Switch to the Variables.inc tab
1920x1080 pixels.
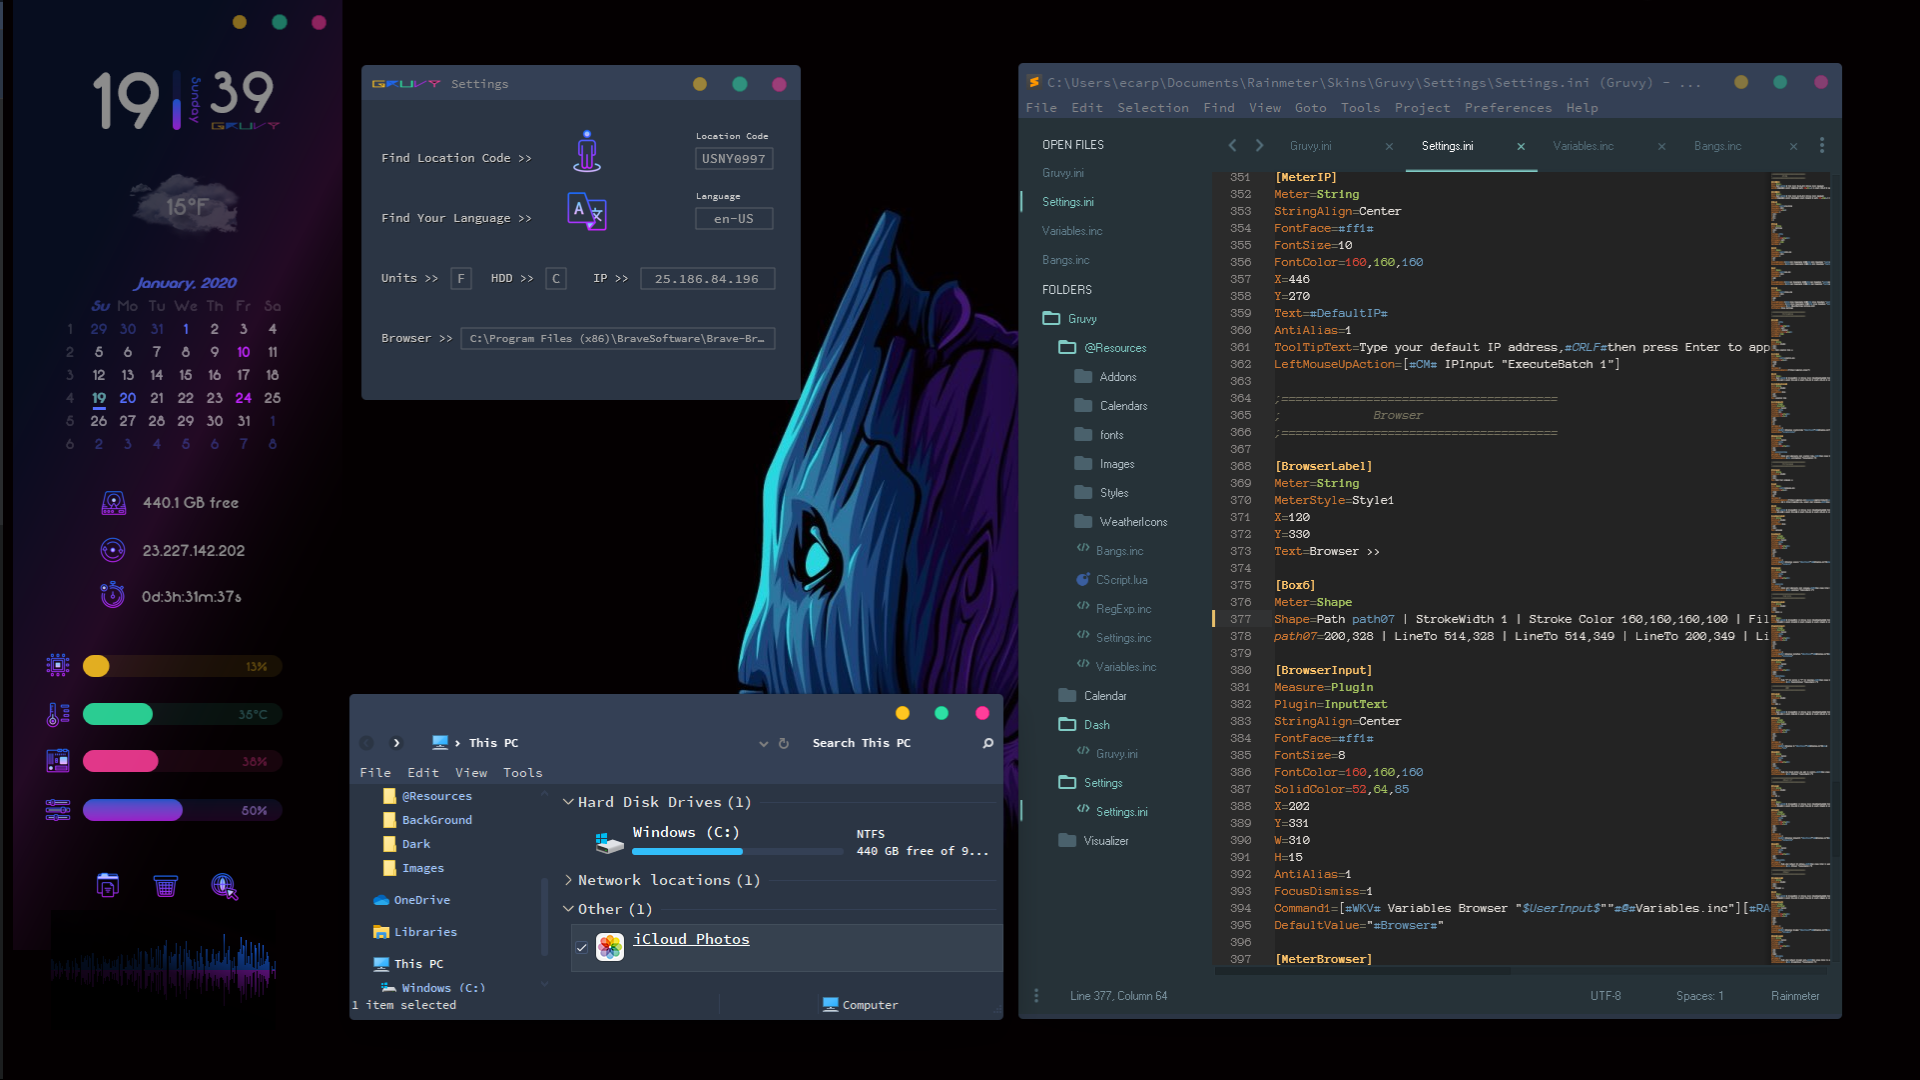1583,146
